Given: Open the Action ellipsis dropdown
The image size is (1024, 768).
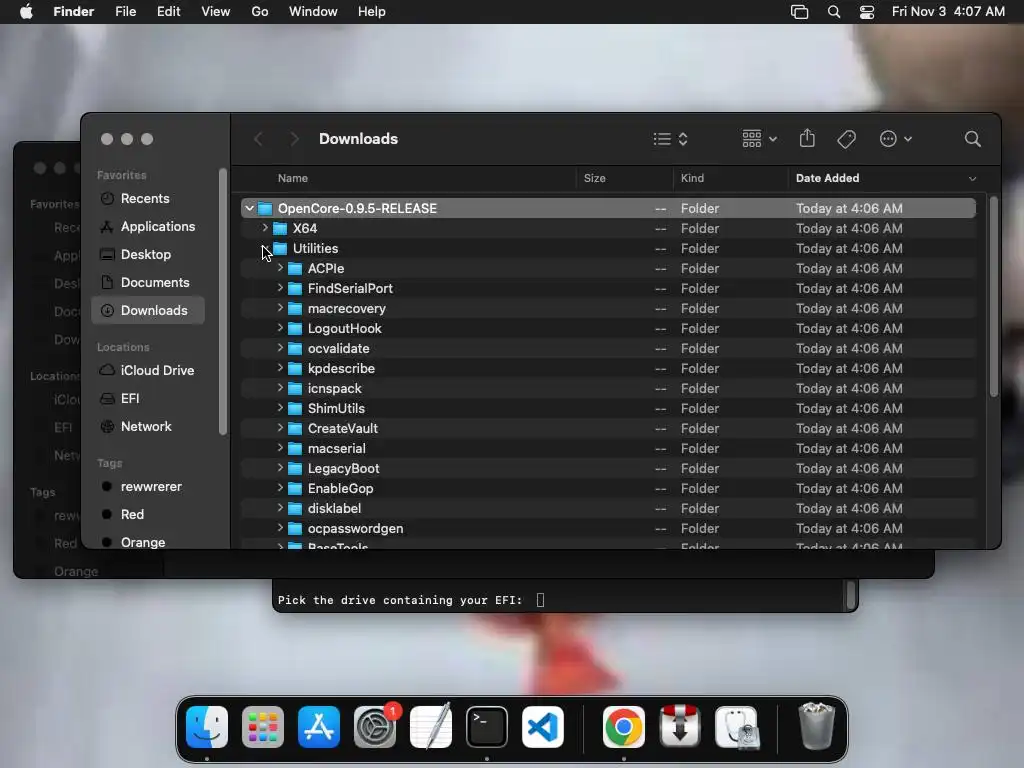Looking at the screenshot, I should pos(895,139).
